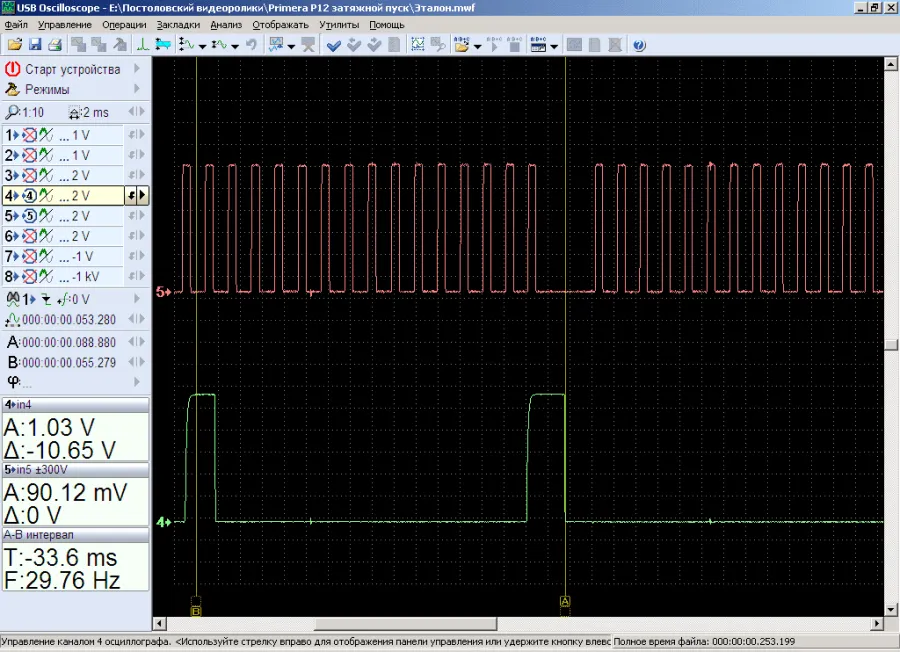Click the 5 in5 ±300V panel header
The image size is (900, 652).
point(75,469)
